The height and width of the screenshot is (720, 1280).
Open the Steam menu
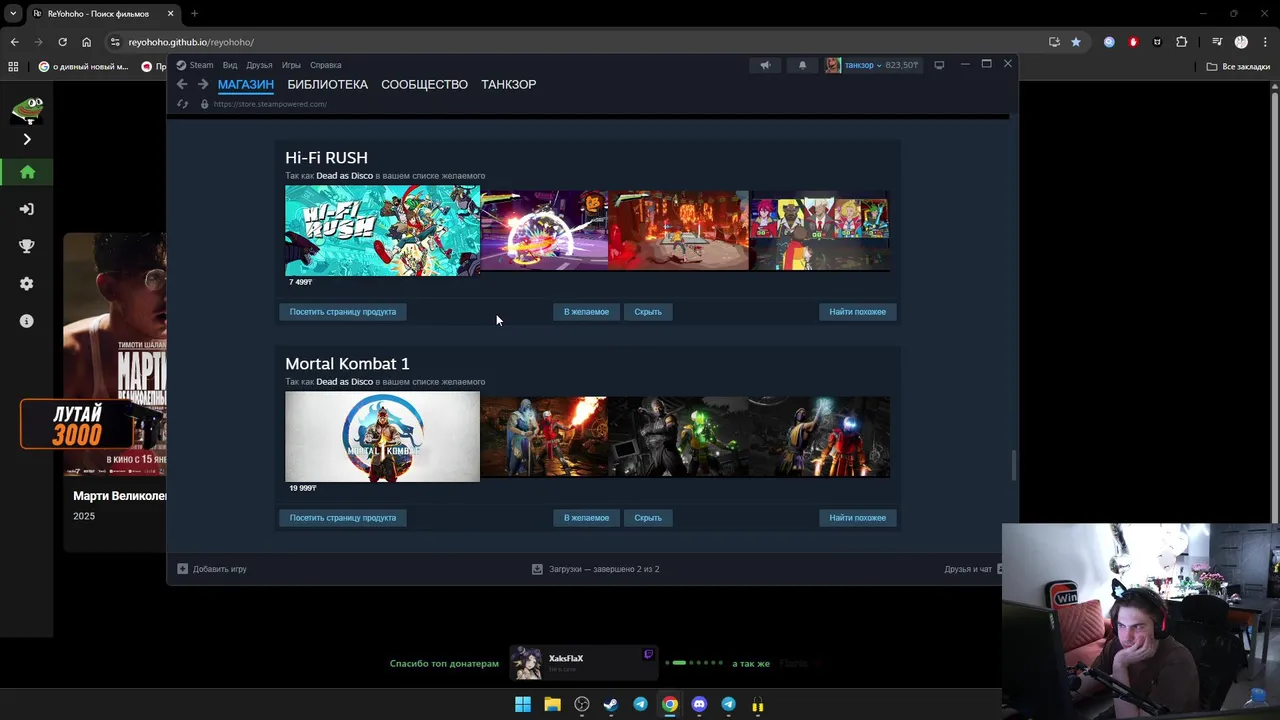[201, 65]
